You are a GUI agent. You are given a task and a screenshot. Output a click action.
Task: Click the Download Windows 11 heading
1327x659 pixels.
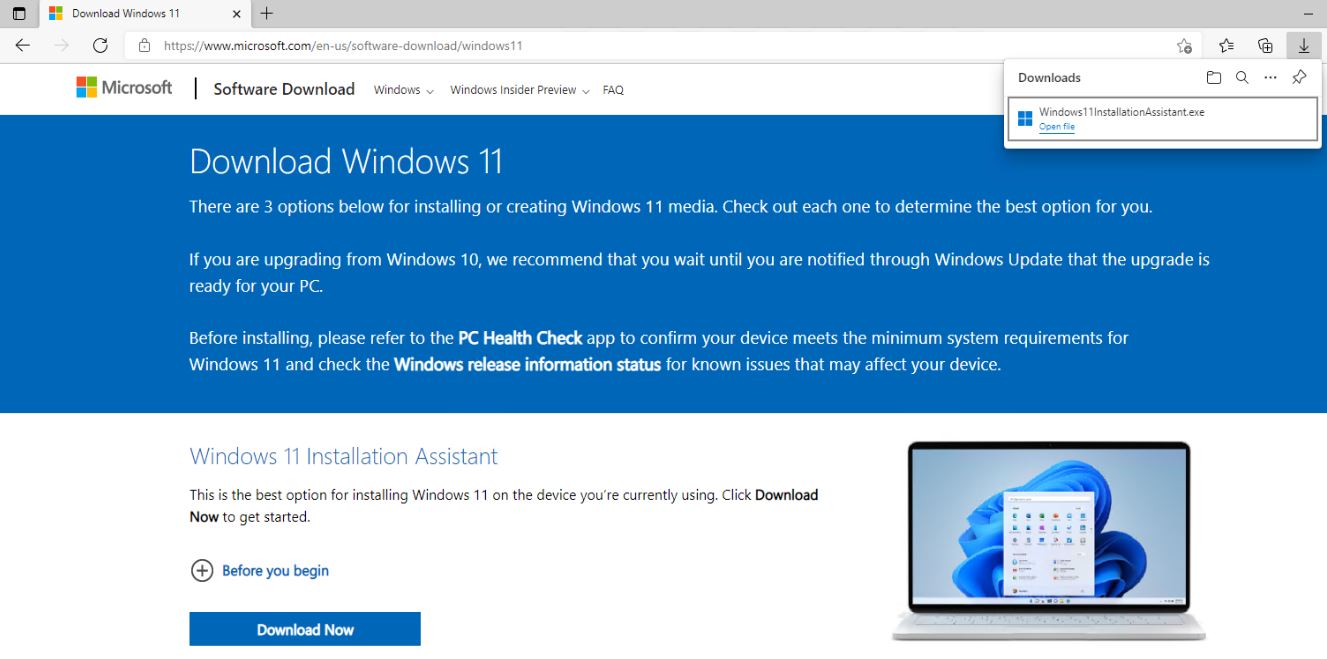(346, 162)
